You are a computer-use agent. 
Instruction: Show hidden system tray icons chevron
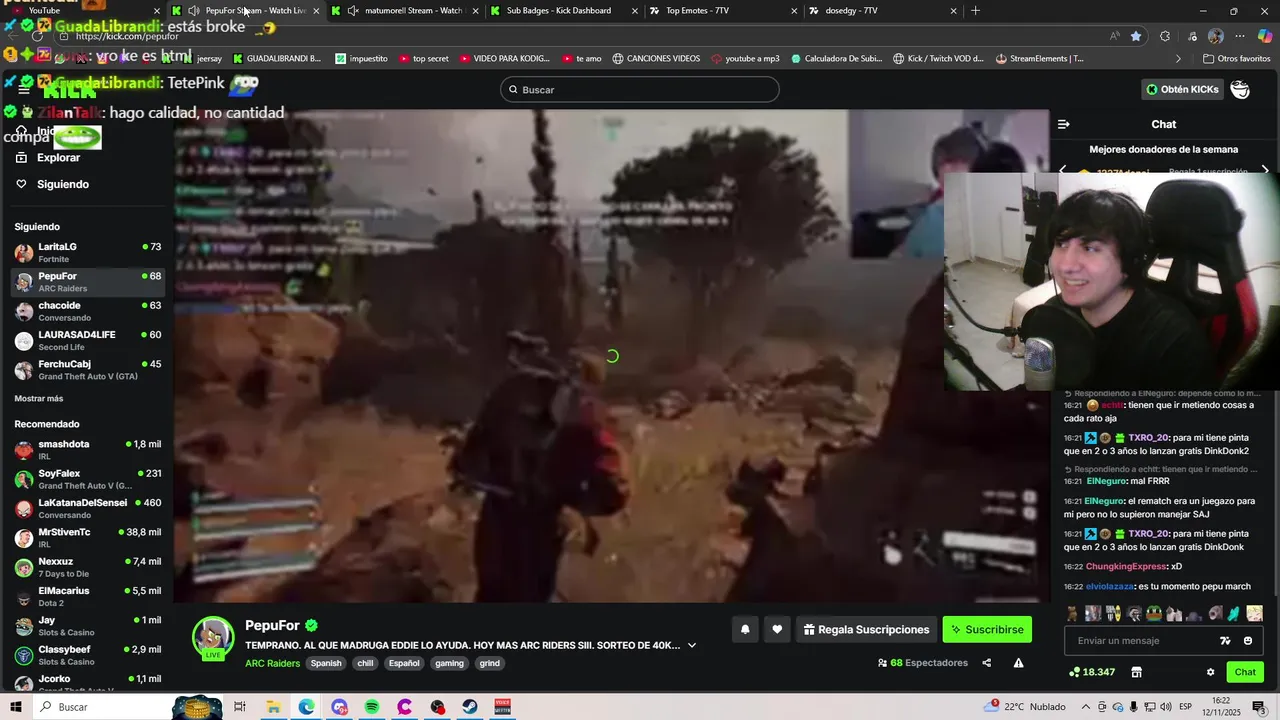pos(1086,707)
